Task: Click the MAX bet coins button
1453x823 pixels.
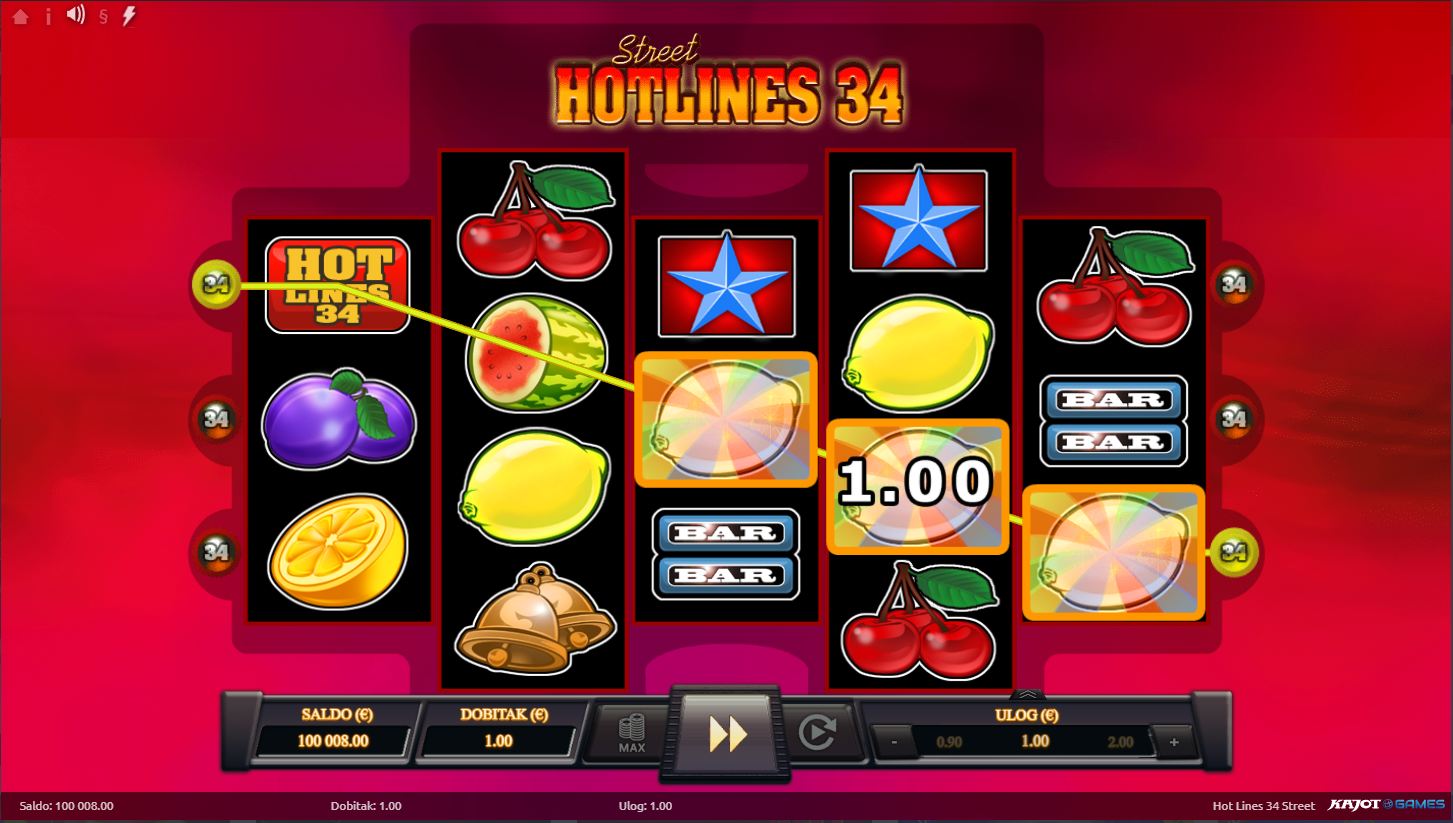Action: [631, 734]
